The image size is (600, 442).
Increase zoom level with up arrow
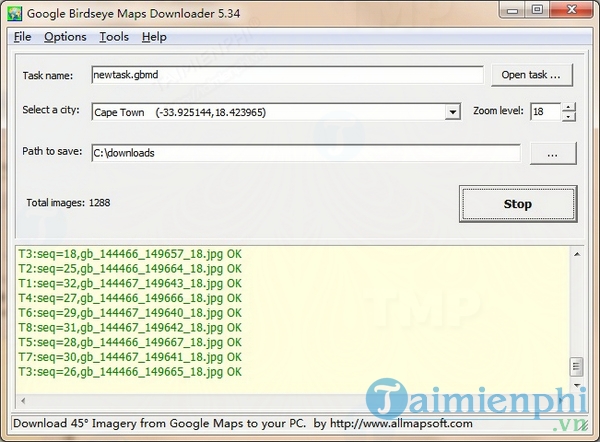[x=569, y=107]
